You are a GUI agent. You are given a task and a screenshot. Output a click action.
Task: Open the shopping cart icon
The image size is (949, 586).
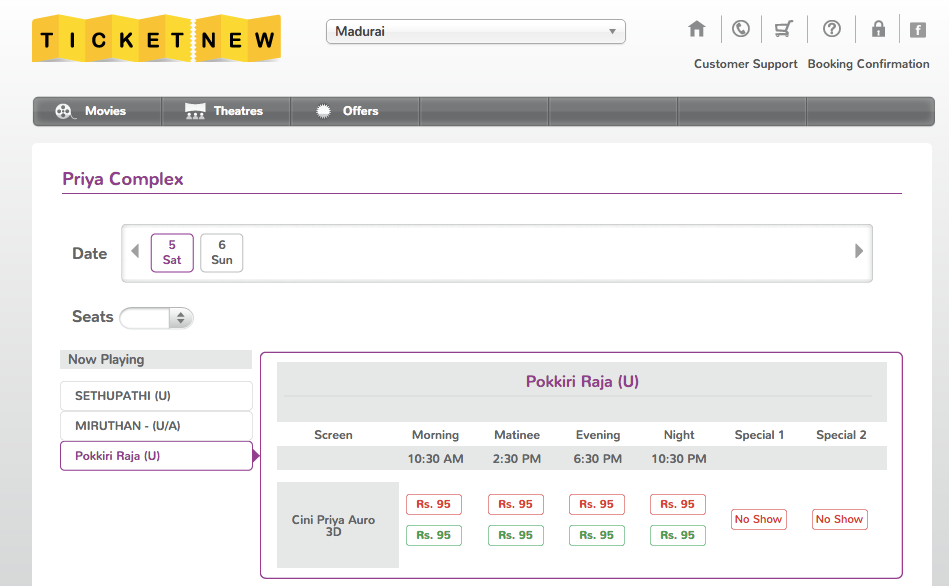(x=784, y=28)
